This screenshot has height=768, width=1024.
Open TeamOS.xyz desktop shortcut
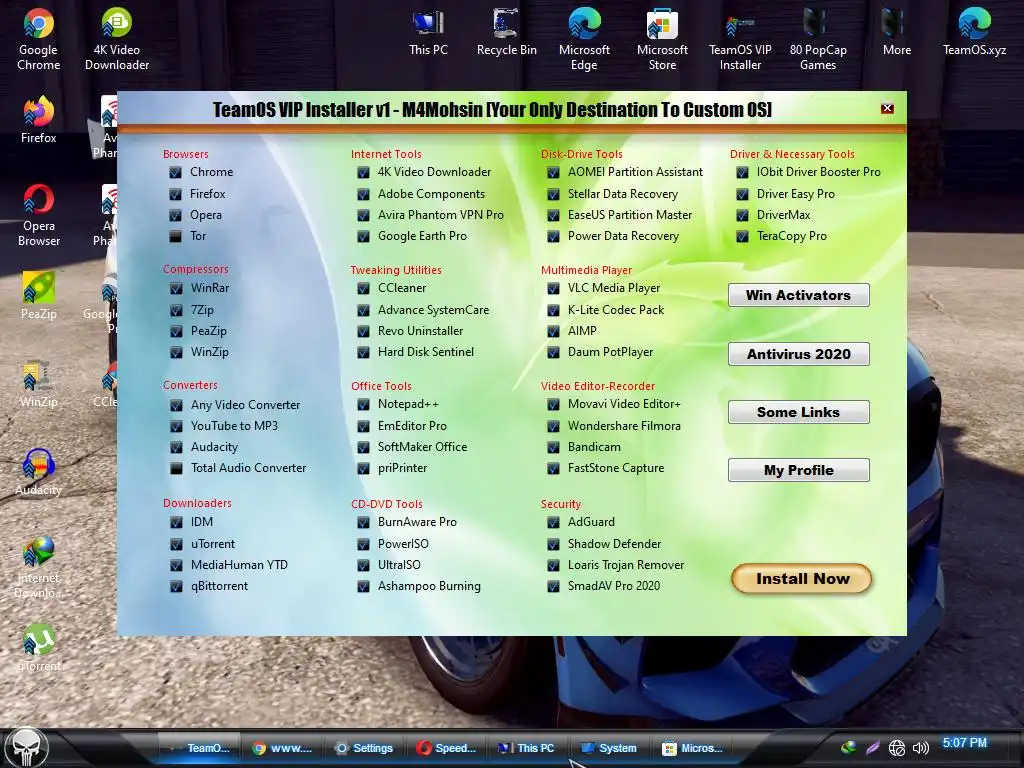point(974,33)
